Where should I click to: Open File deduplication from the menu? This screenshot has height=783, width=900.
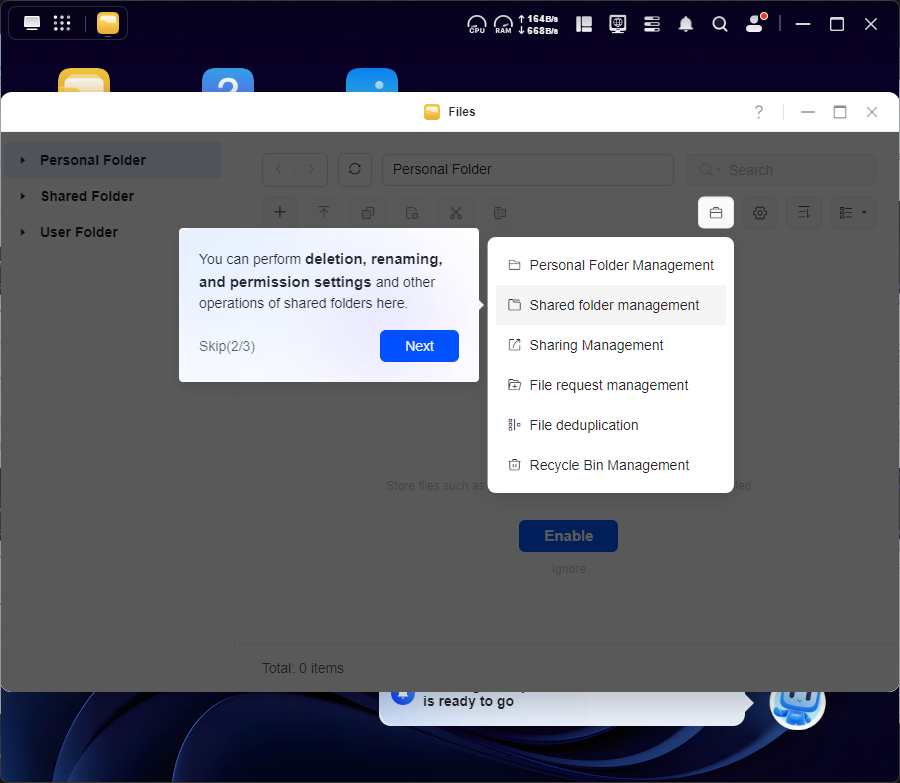pyautogui.click(x=583, y=425)
